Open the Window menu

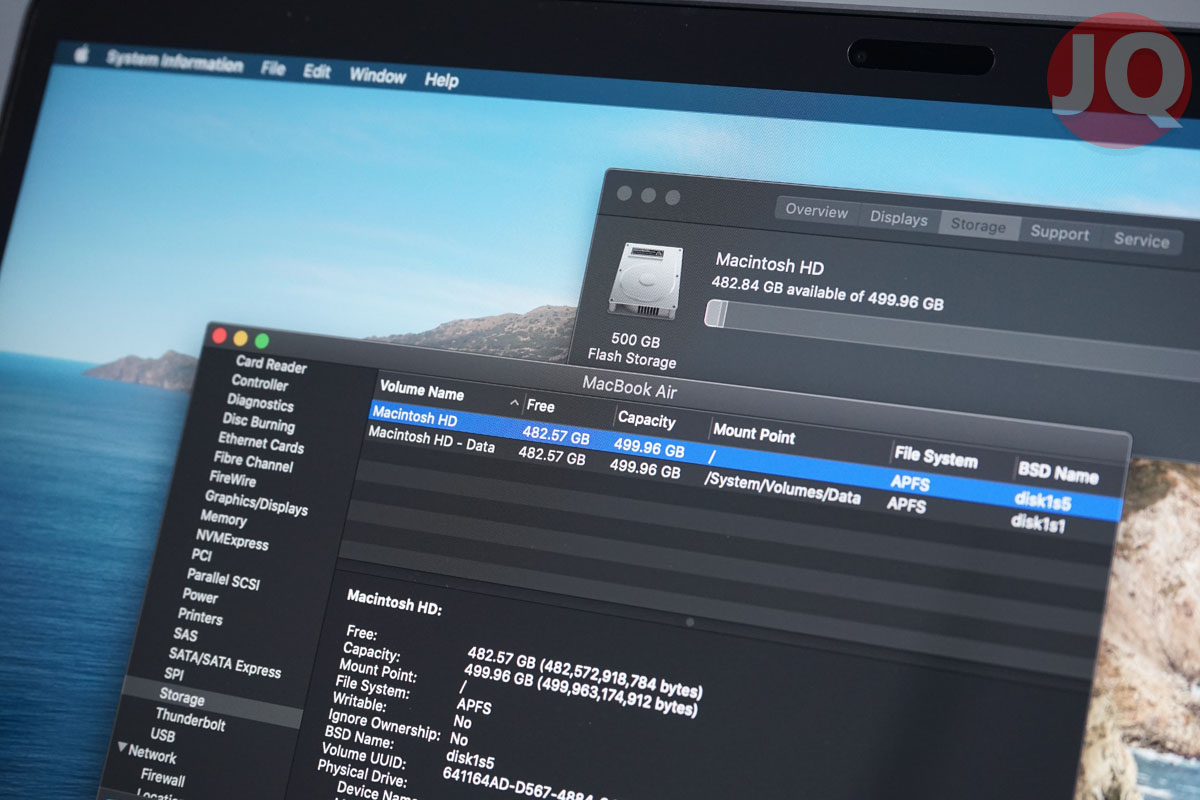tap(377, 76)
